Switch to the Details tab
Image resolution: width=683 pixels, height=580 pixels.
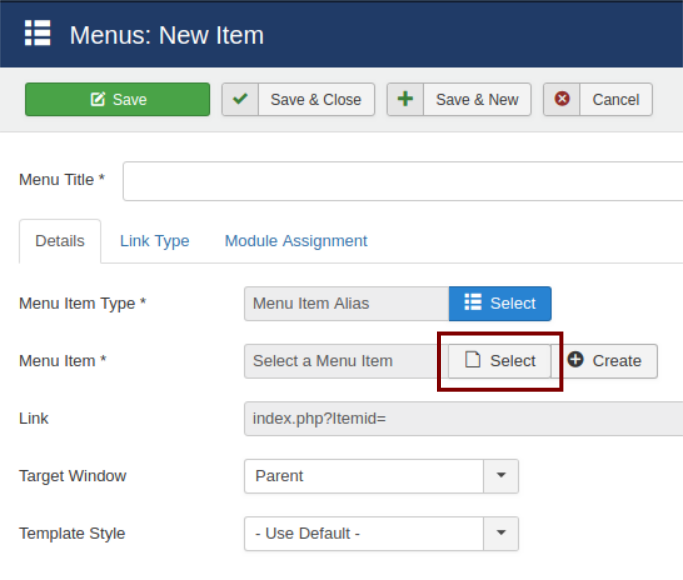(60, 241)
